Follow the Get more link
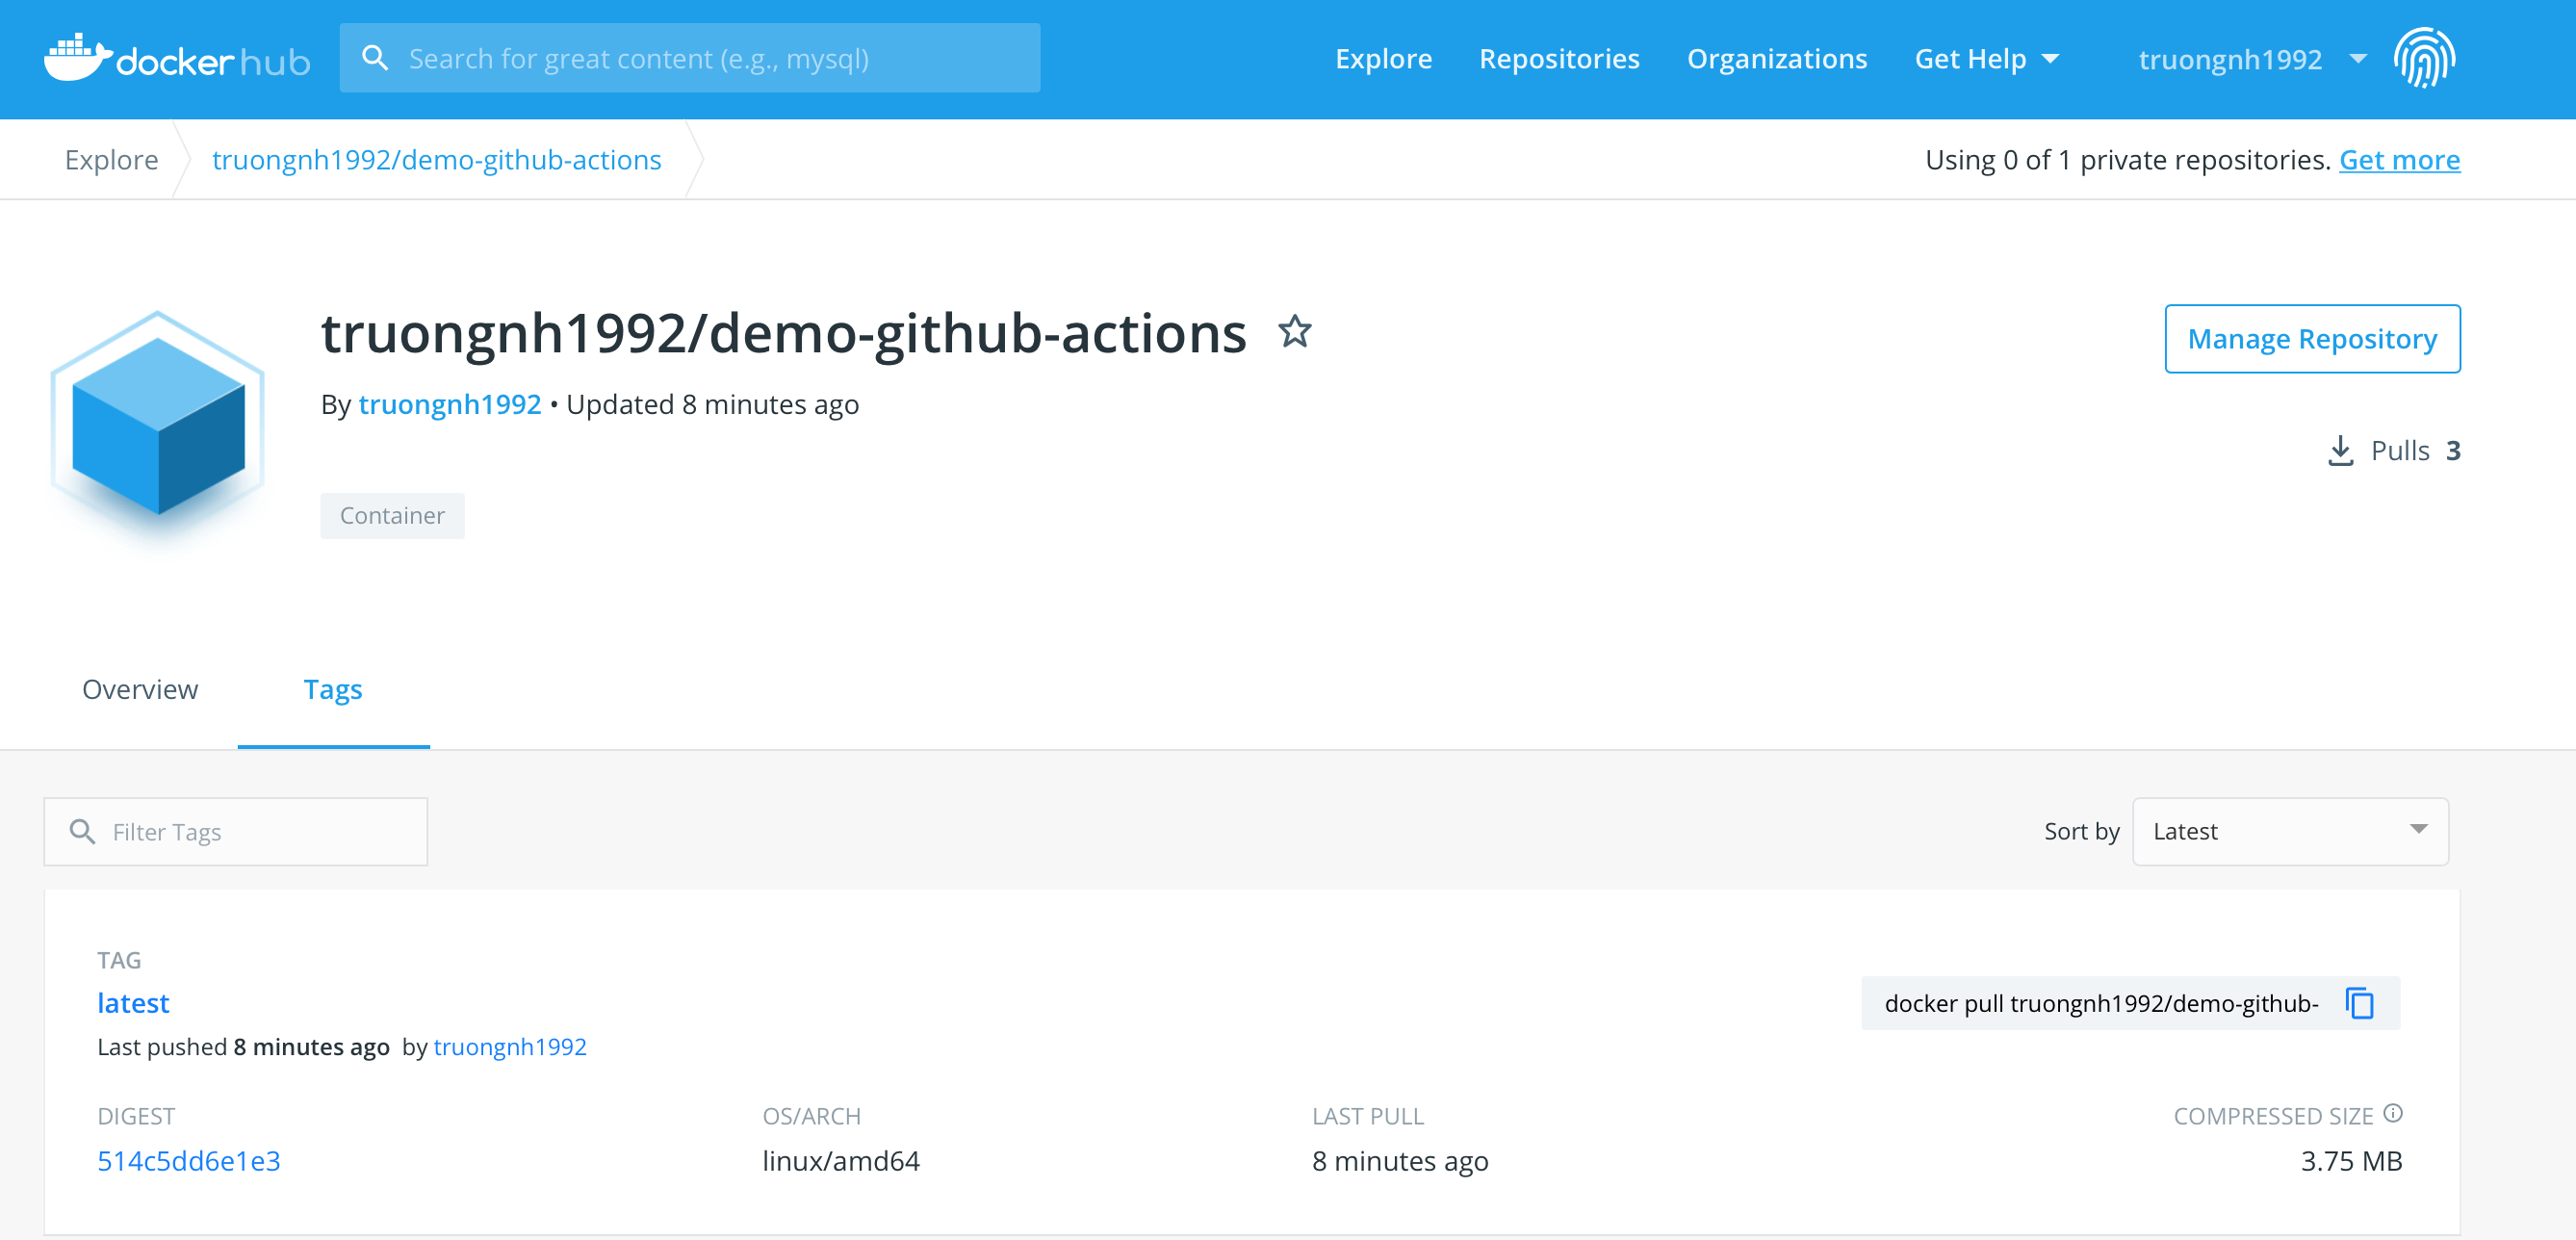 pos(2399,160)
